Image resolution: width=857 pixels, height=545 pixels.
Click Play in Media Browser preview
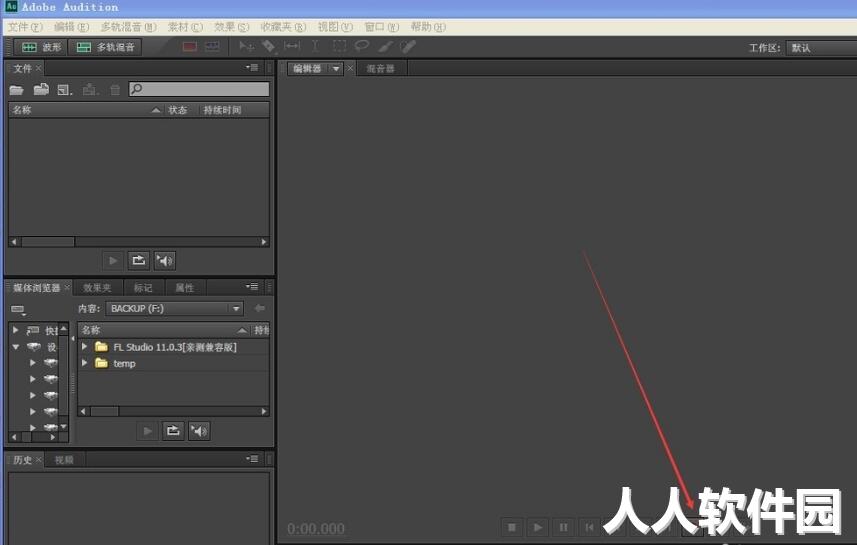[148, 431]
